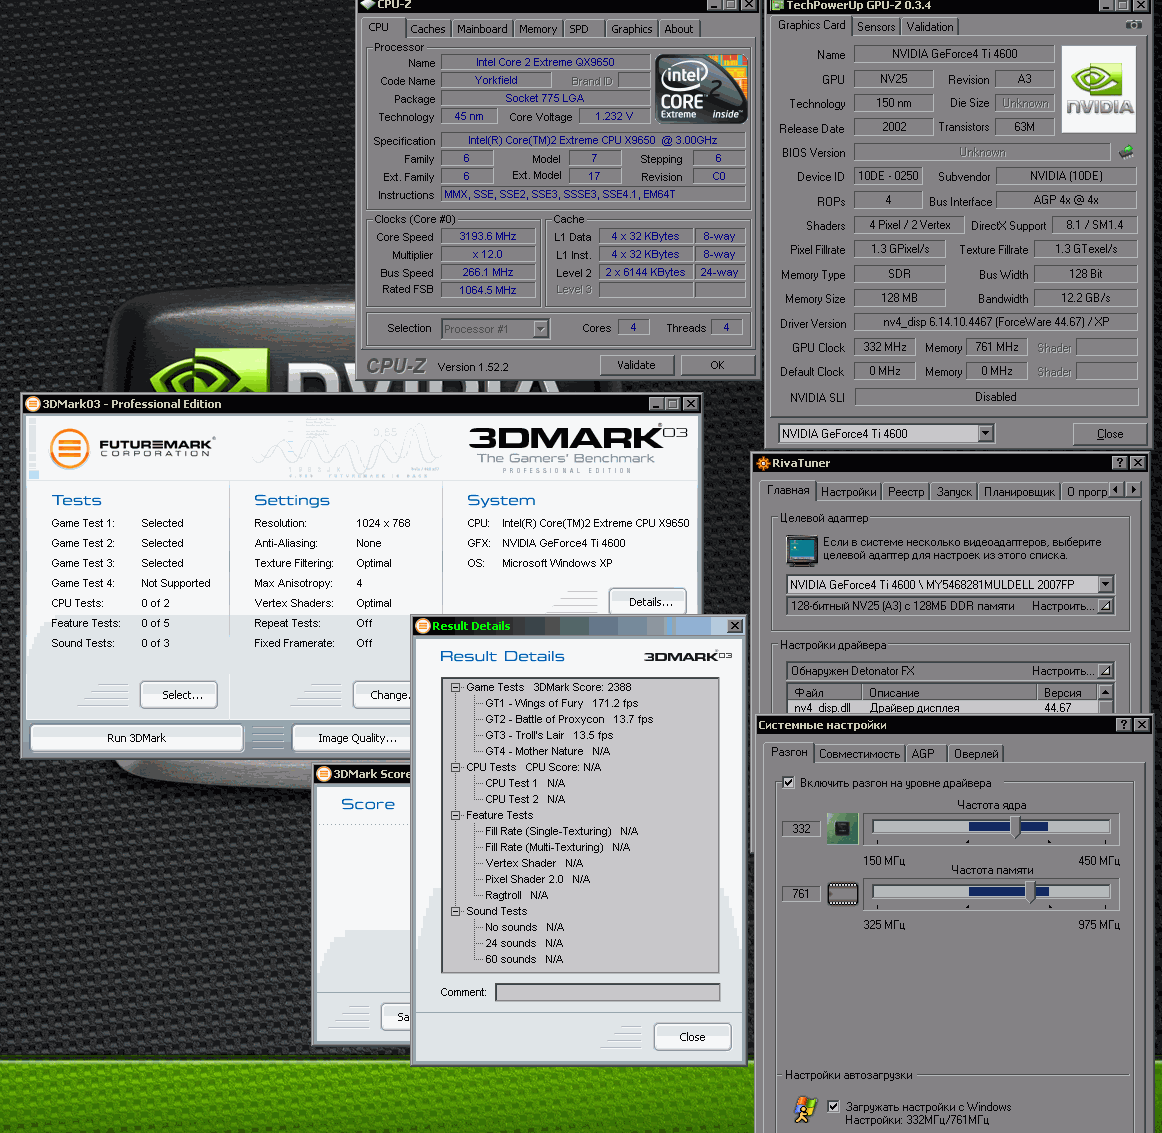The image size is (1162, 1133).
Task: Open the Graphics tab in CPU-Z
Action: tap(631, 29)
